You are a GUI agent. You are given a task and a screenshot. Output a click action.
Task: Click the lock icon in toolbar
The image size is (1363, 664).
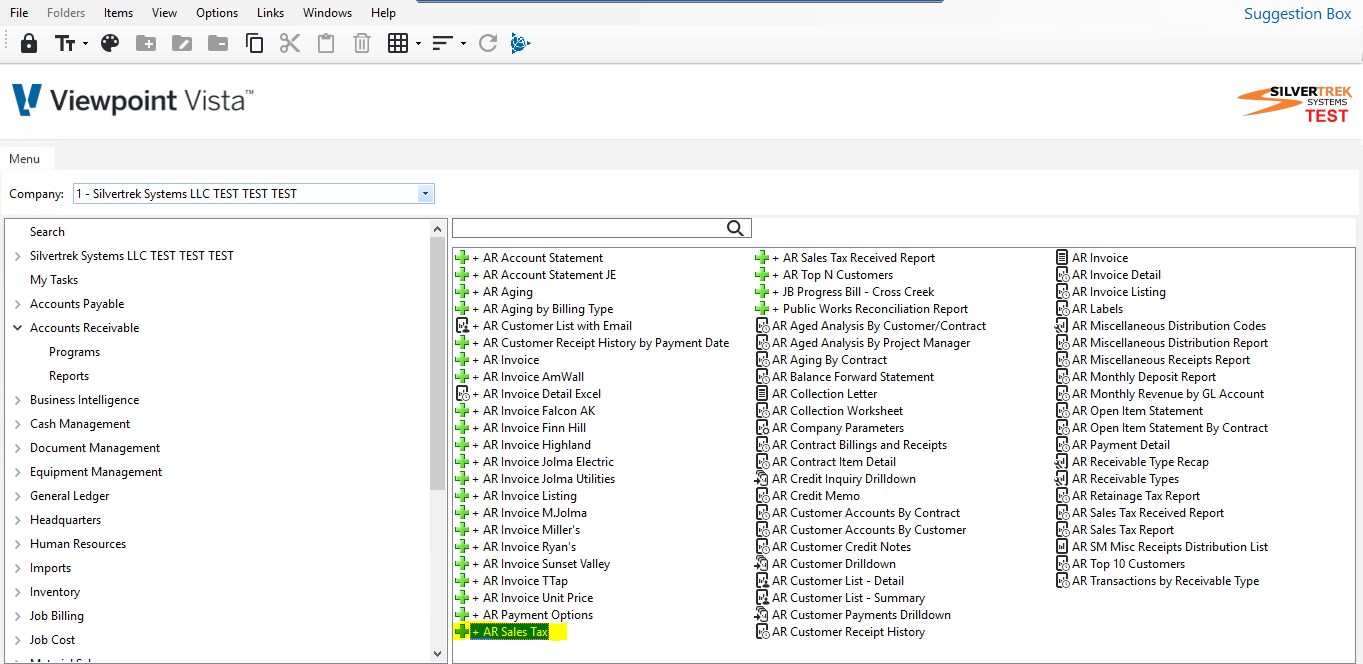[29, 43]
